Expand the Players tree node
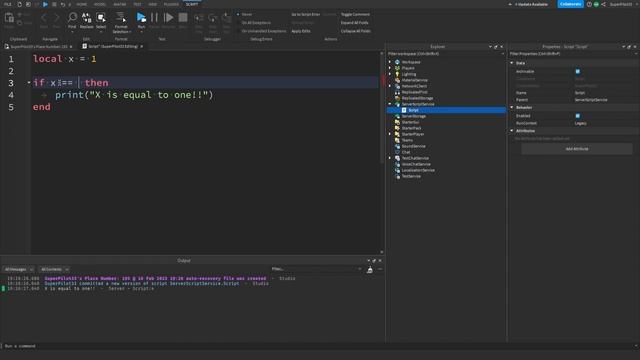Image resolution: width=640 pixels, height=360 pixels. point(390,68)
